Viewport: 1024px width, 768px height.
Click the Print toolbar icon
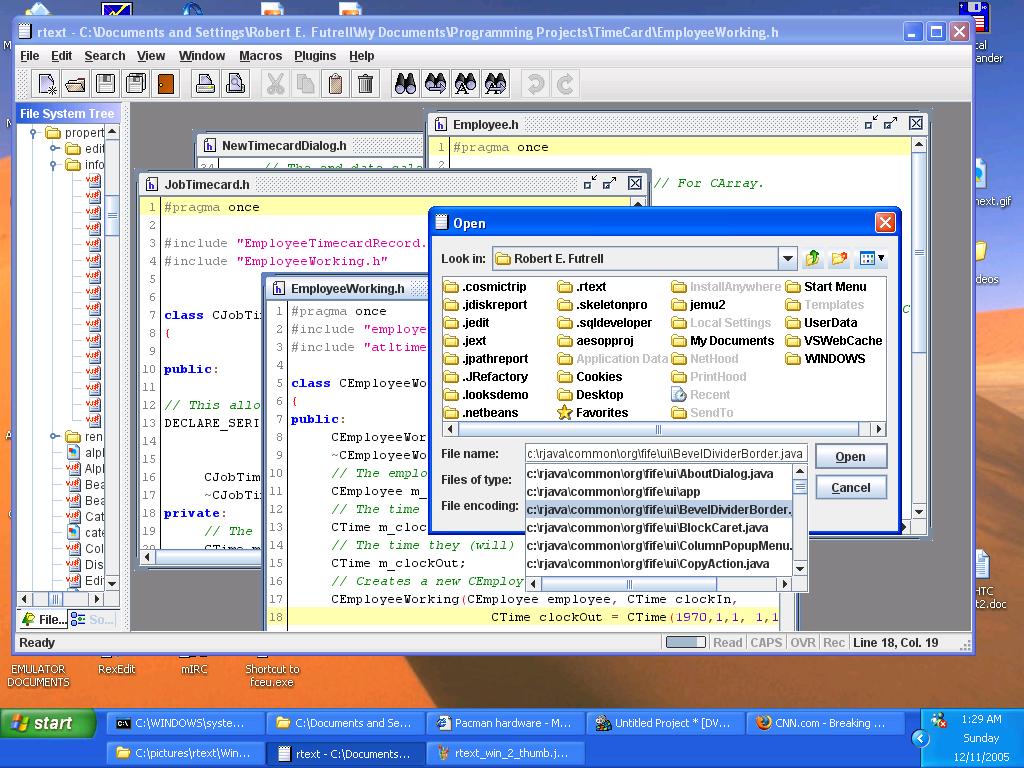[x=205, y=84]
